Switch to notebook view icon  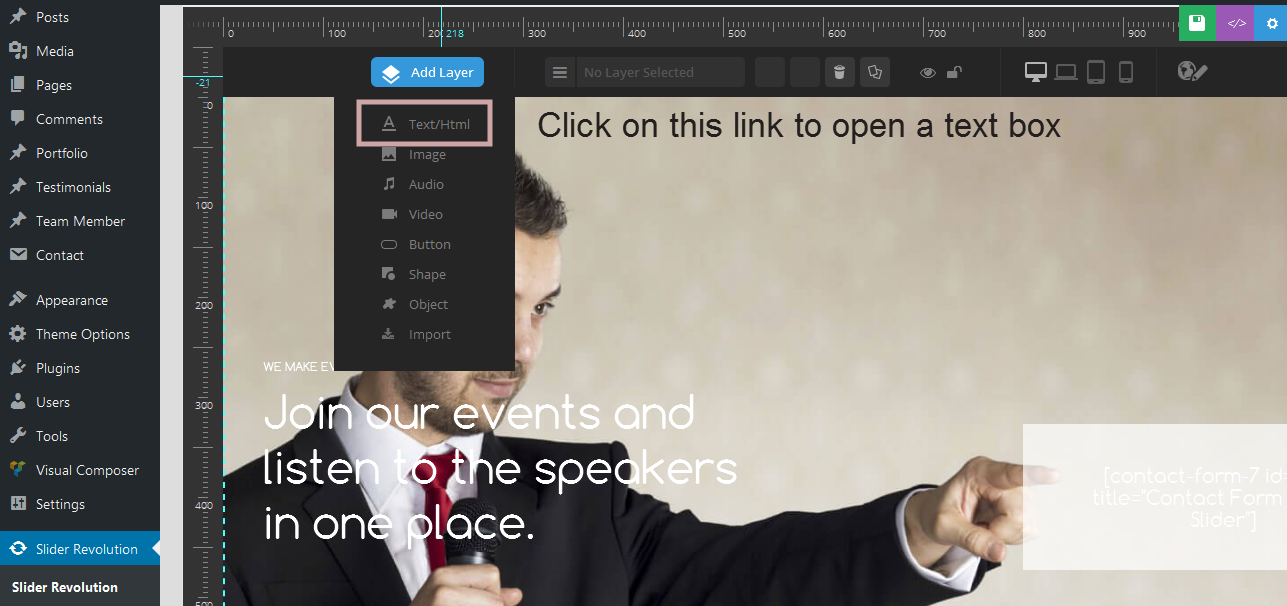pos(1066,72)
